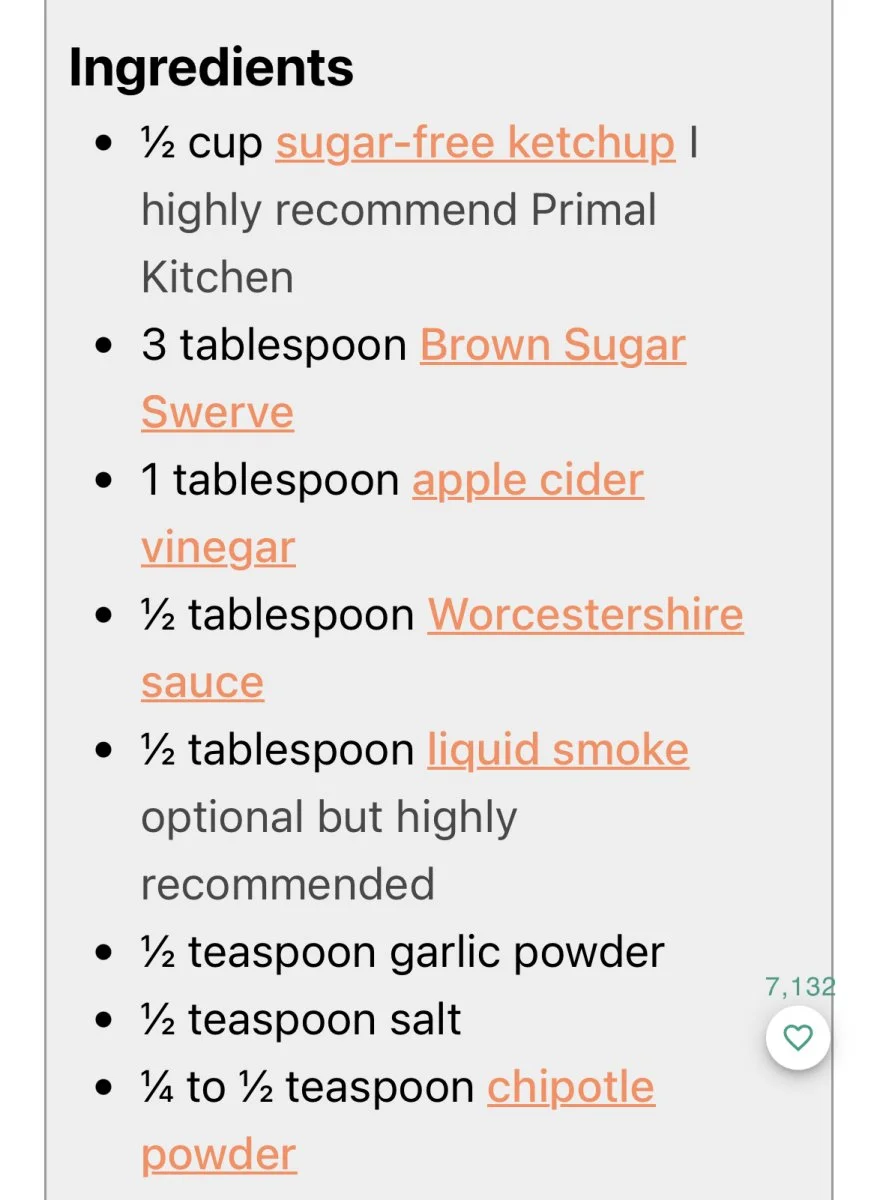Open the apple cider link text

pyautogui.click(x=528, y=481)
